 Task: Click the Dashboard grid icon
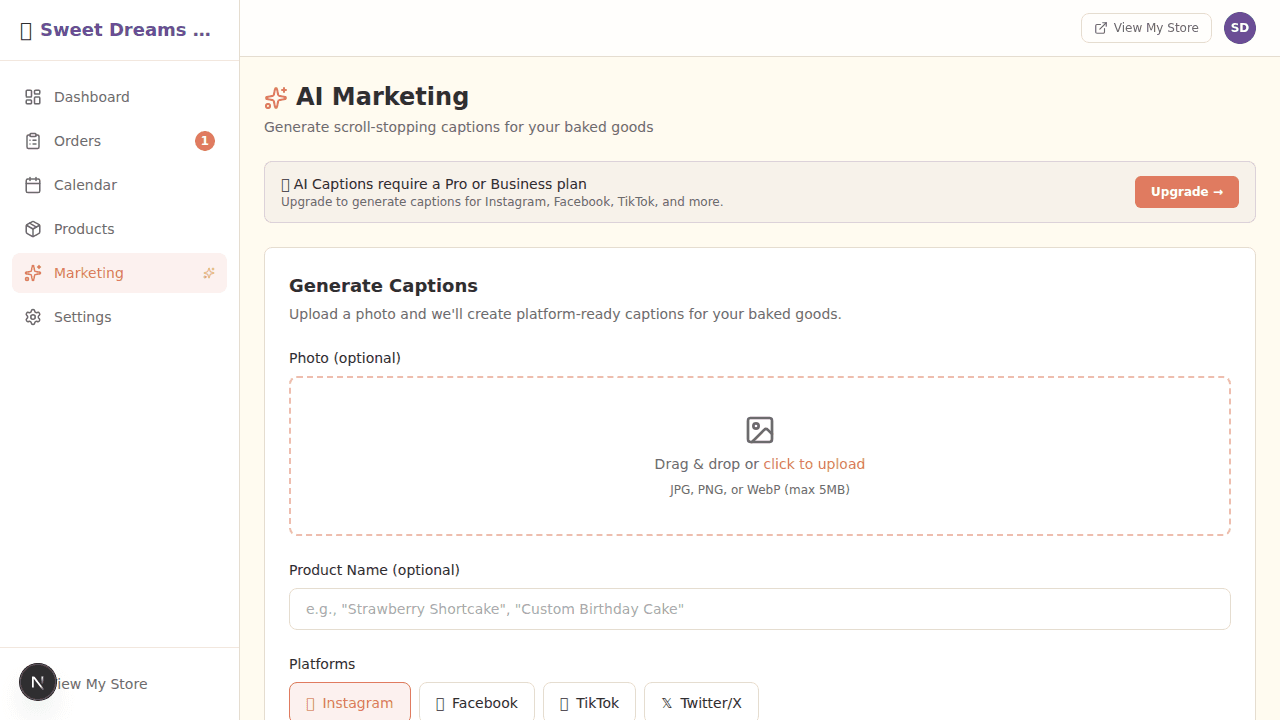[x=33, y=97]
